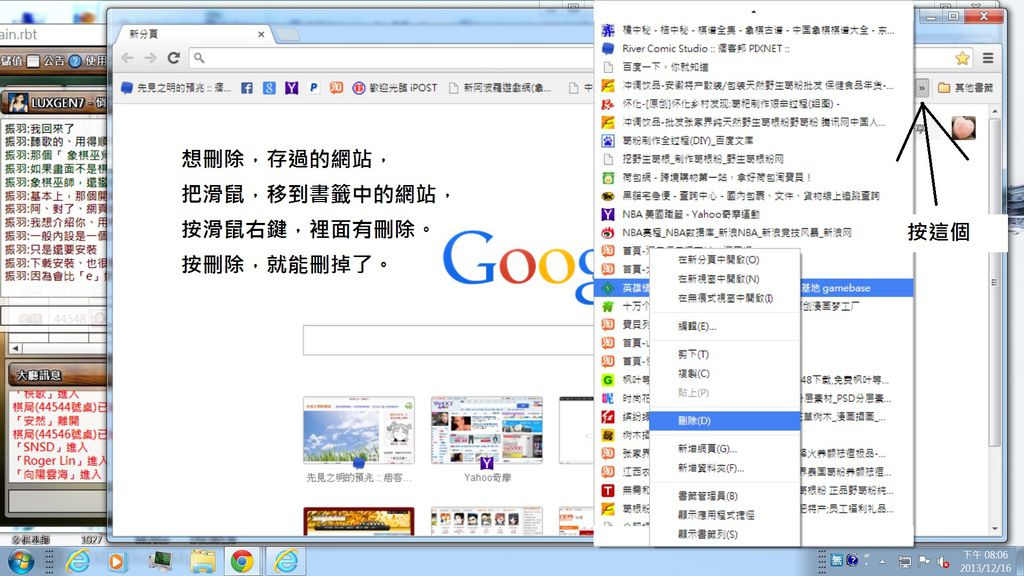This screenshot has width=1024, height=576.
Task: Click the Windows Start orb
Action: pos(20,562)
